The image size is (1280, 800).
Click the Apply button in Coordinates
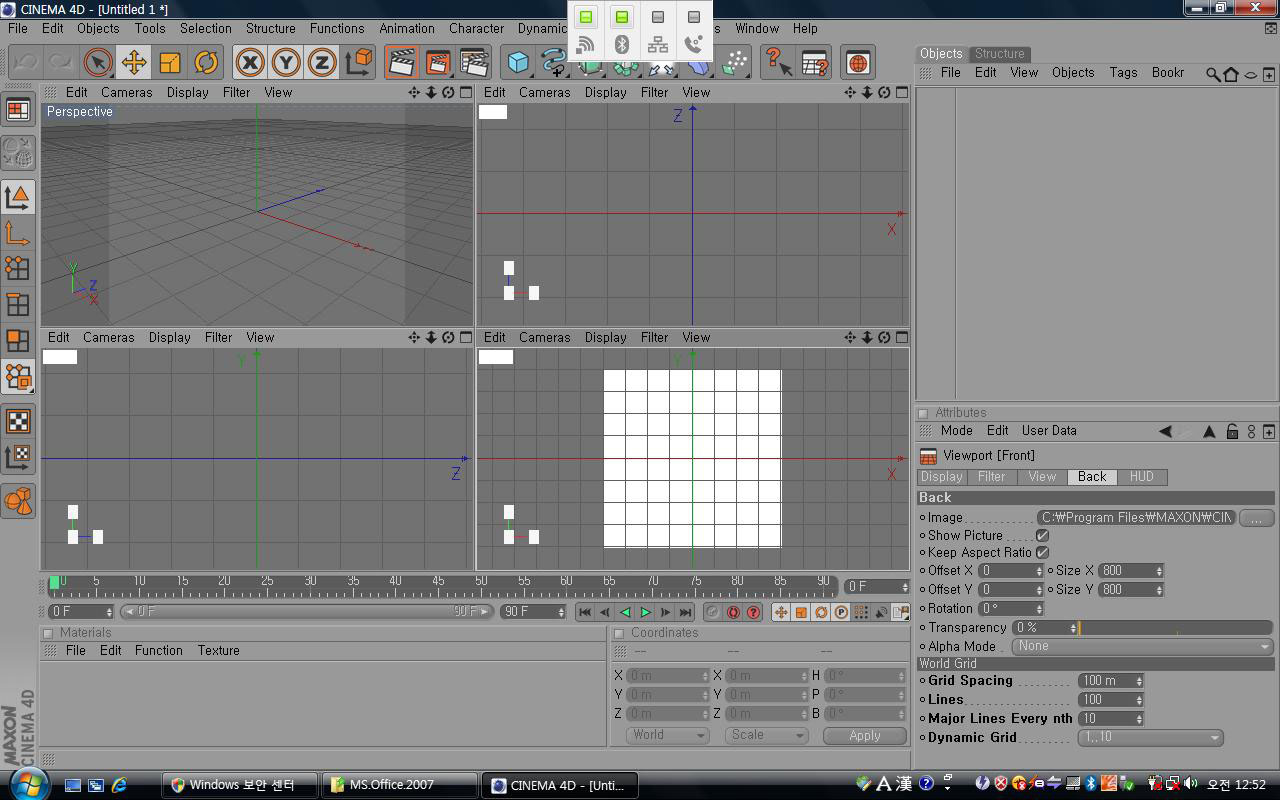[x=865, y=735]
